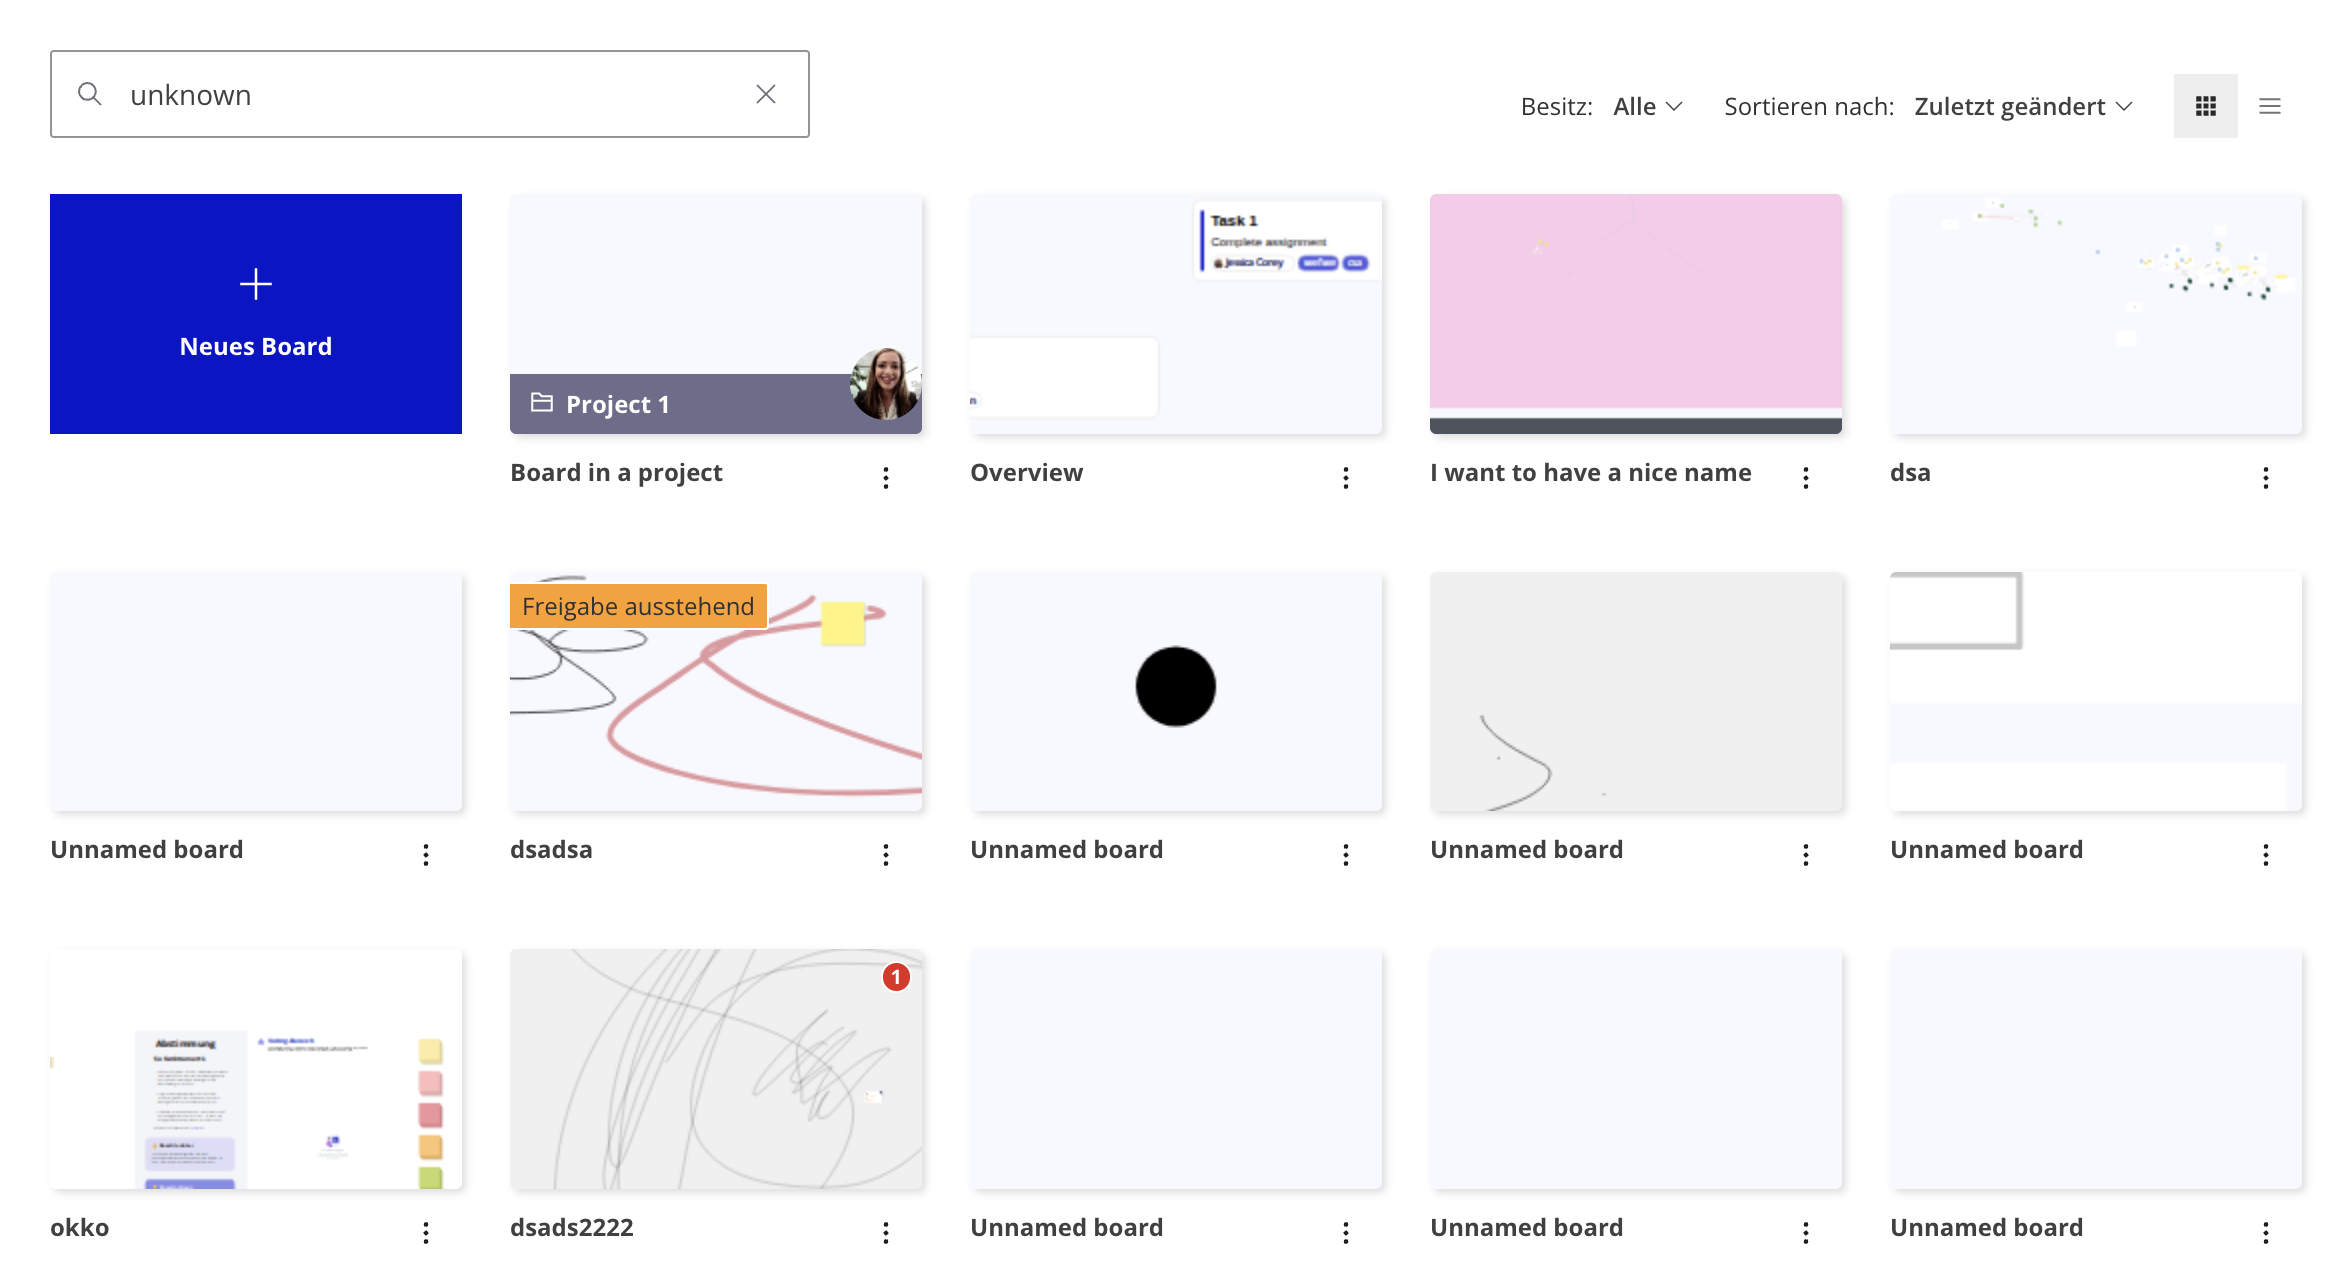Open the pink I want to have a nice name thumbnail
The image size is (2348, 1278).
[x=1636, y=314]
